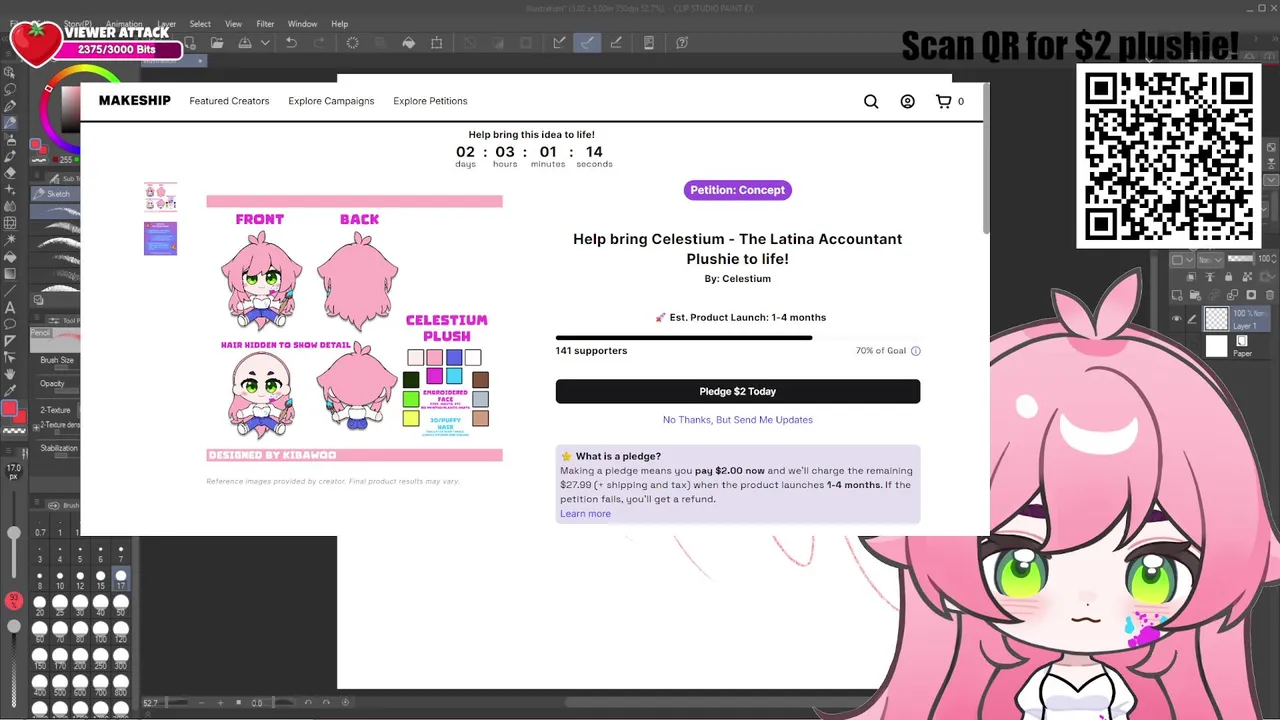Open the layer blending mode dropdown
The height and width of the screenshot is (720, 1280).
(x=1210, y=259)
